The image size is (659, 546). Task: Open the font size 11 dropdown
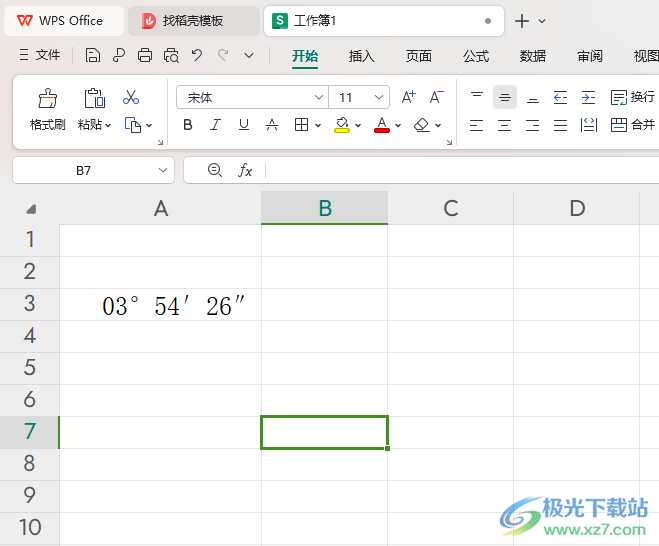[x=379, y=98]
